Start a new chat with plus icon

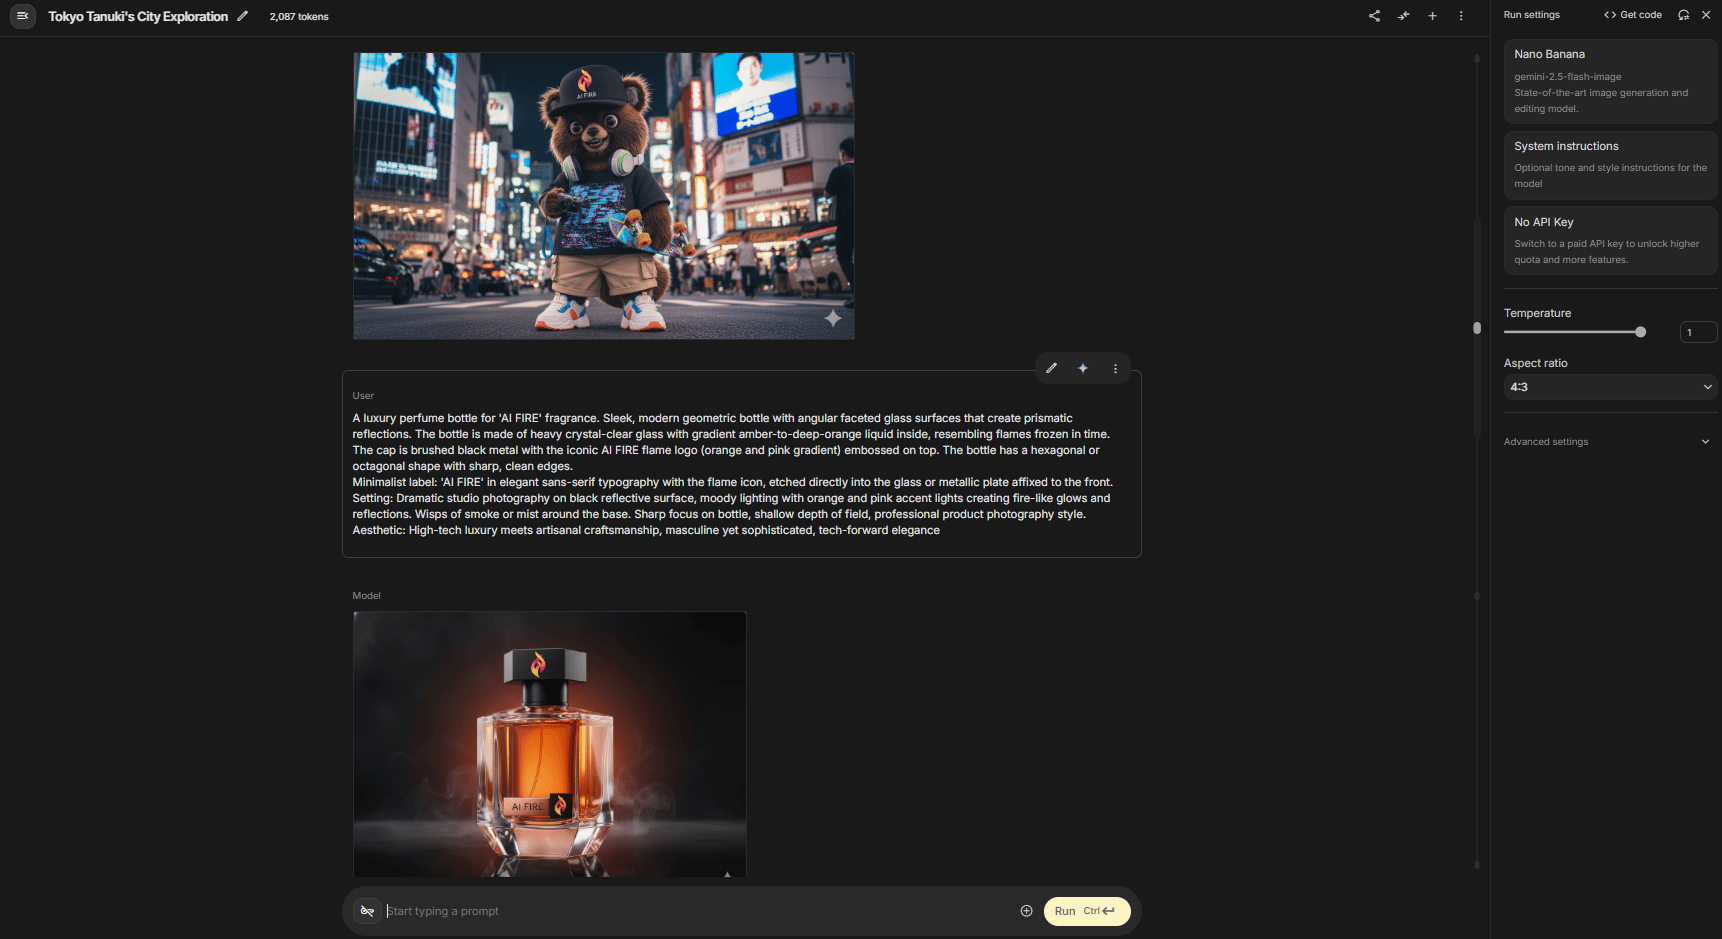(x=1432, y=16)
